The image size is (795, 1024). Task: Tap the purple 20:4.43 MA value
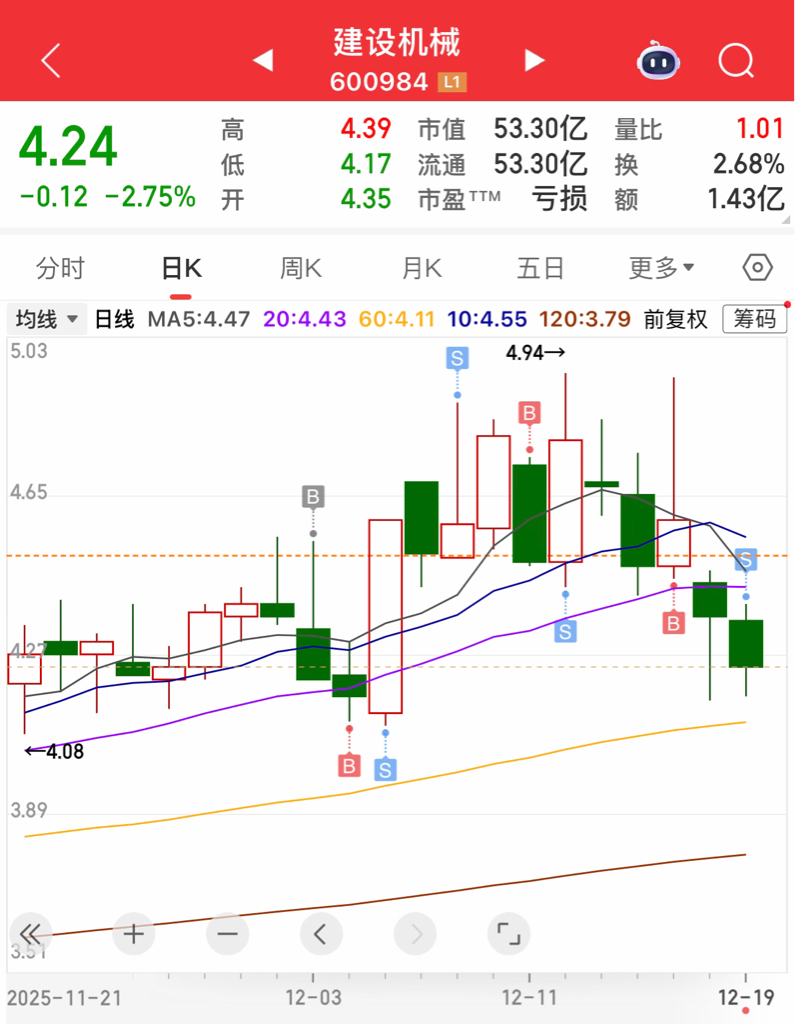pos(304,319)
